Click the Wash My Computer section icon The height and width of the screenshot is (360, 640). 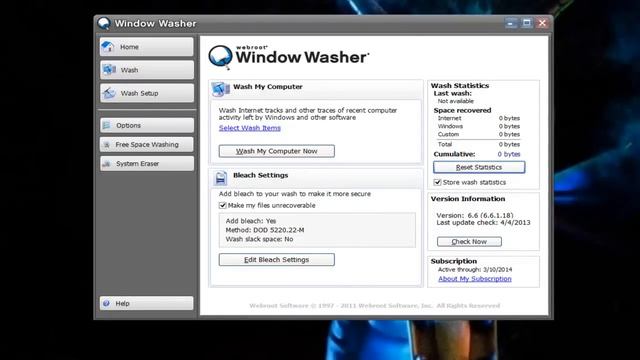[221, 89]
